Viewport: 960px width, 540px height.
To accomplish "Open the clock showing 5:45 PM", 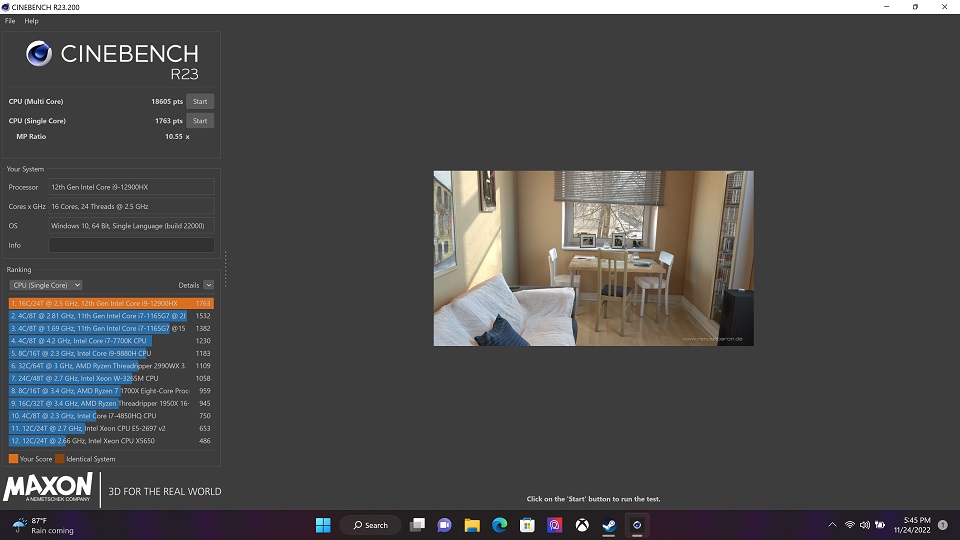I will tap(912, 525).
